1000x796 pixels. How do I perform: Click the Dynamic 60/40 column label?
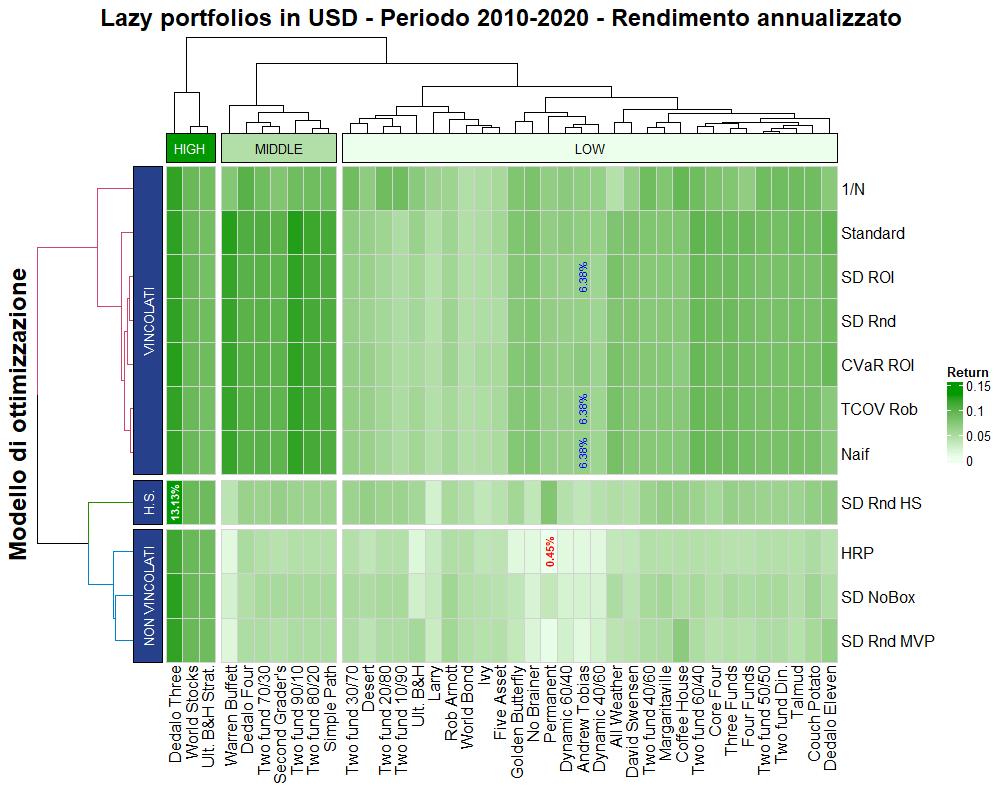[566, 719]
